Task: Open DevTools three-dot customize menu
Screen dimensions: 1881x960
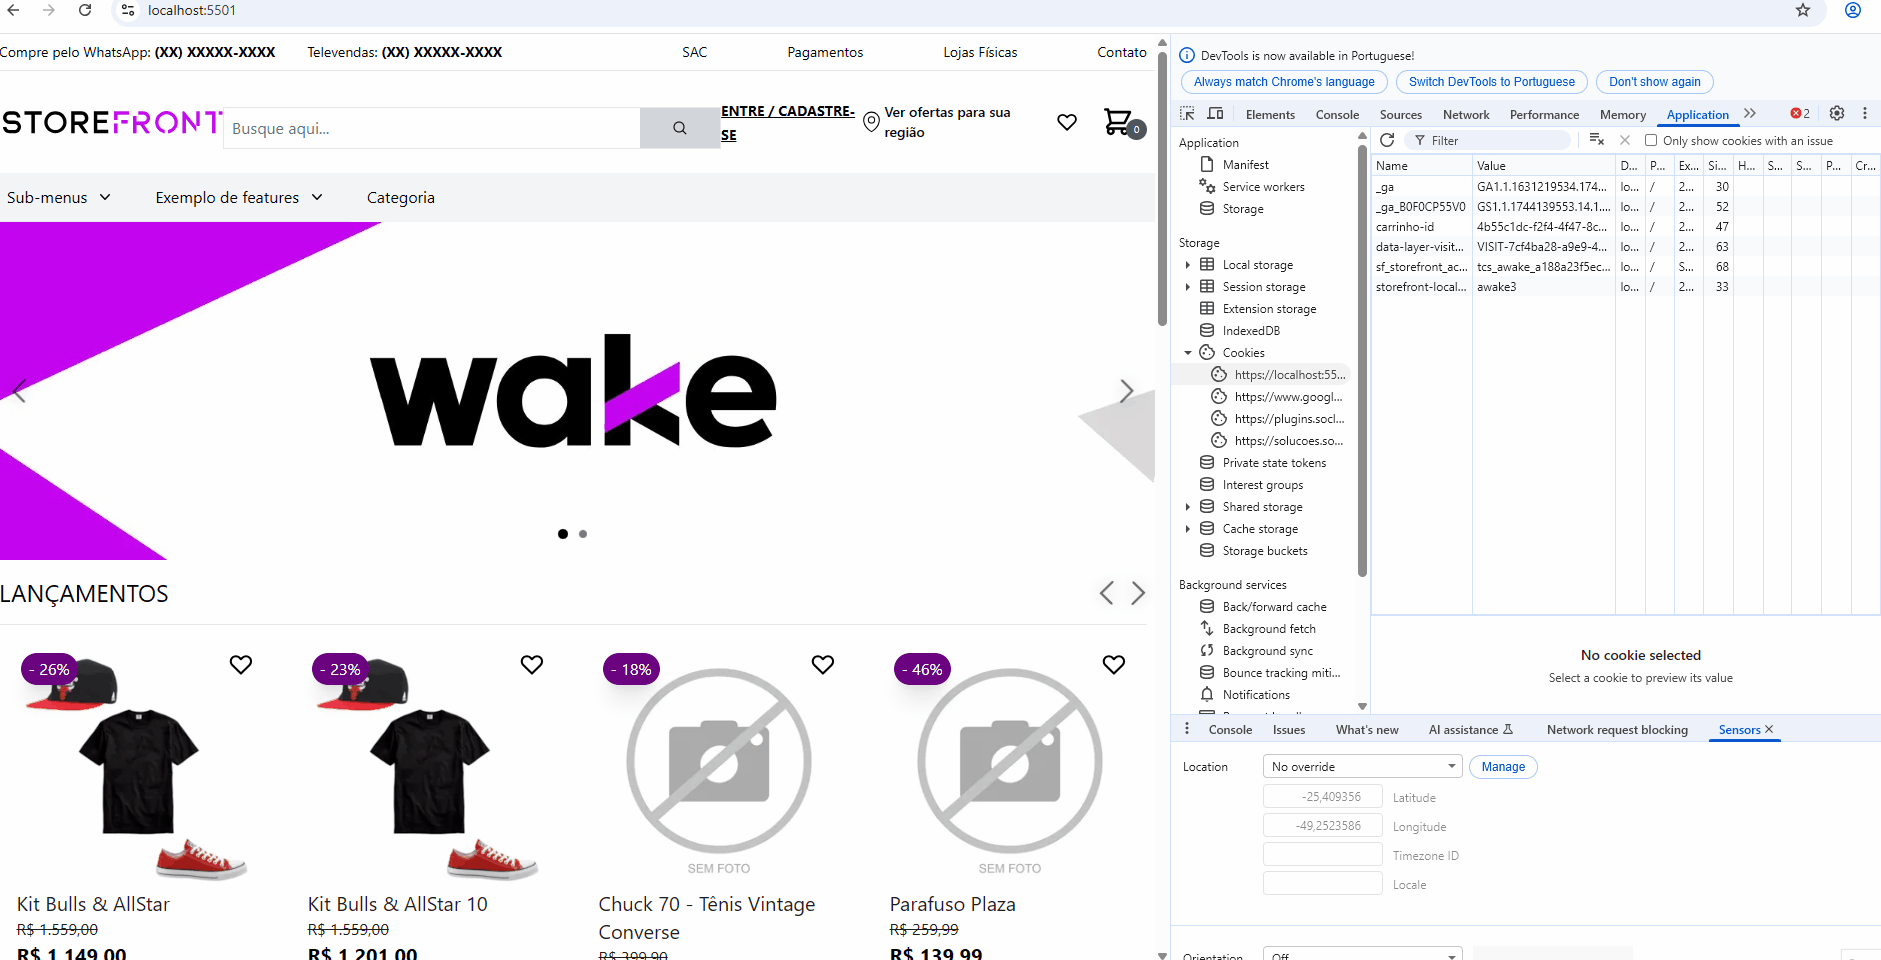Action: (x=1865, y=113)
